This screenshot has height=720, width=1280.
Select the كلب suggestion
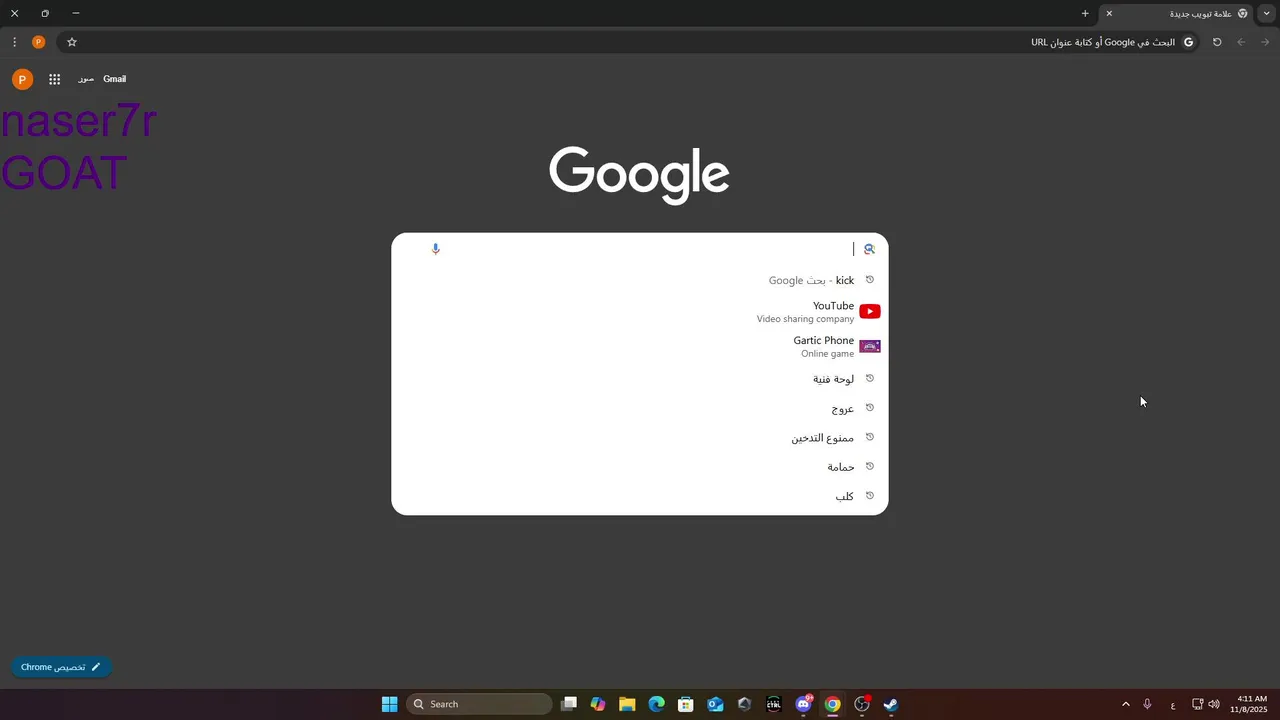click(640, 496)
